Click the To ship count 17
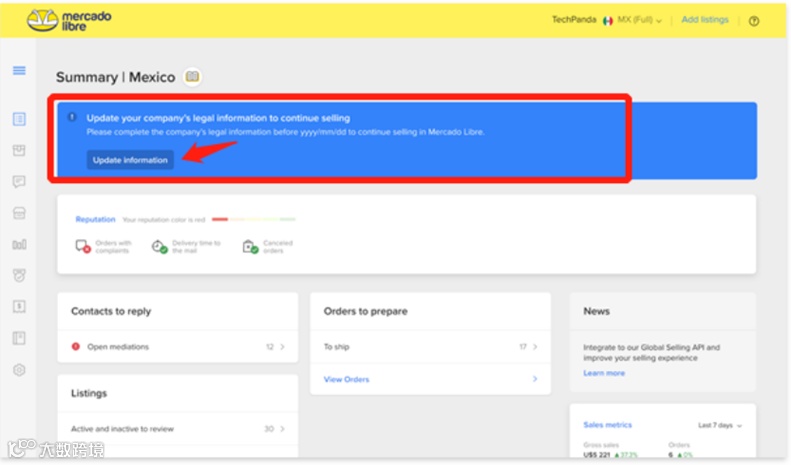791x465 pixels. [x=523, y=346]
